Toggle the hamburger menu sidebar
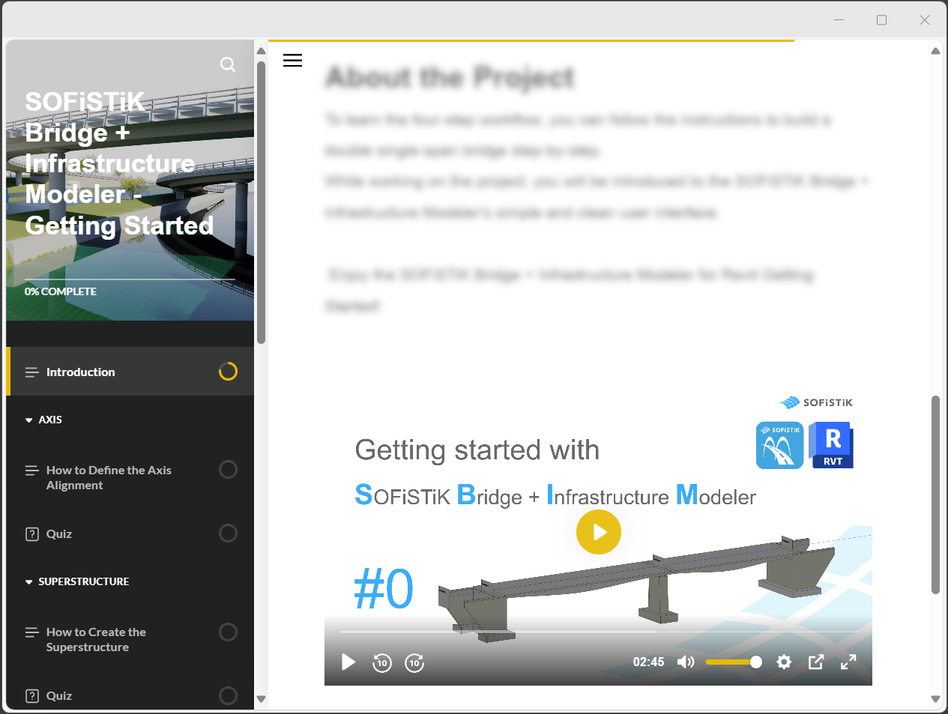Image resolution: width=948 pixels, height=714 pixels. click(293, 60)
